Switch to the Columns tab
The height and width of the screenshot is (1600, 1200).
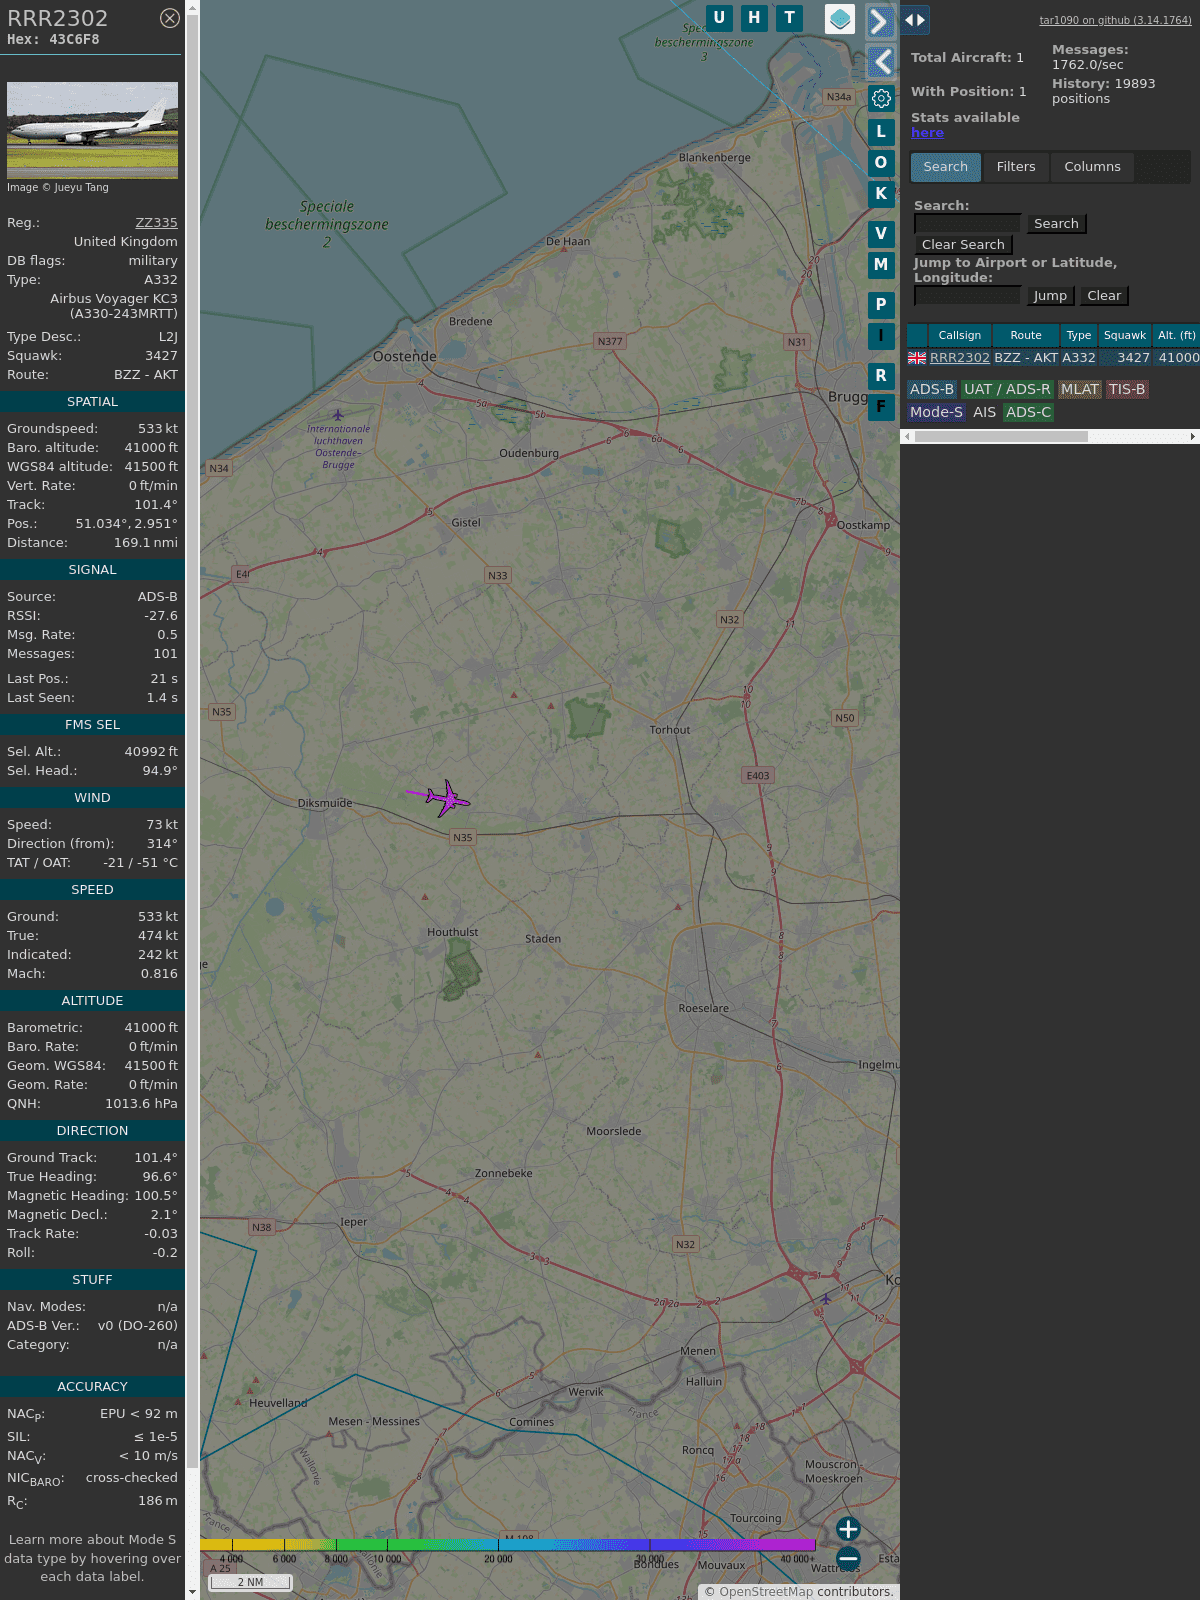tap(1092, 167)
